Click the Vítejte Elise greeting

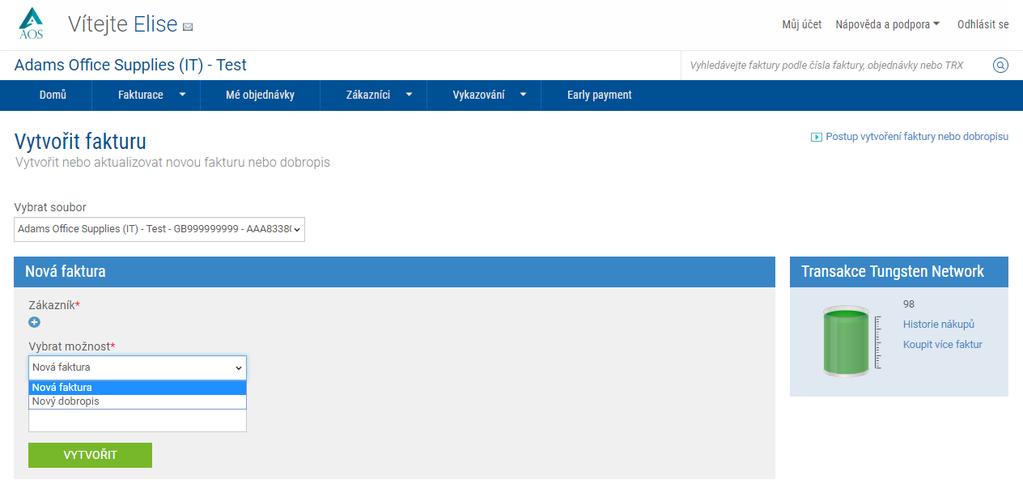[123, 24]
